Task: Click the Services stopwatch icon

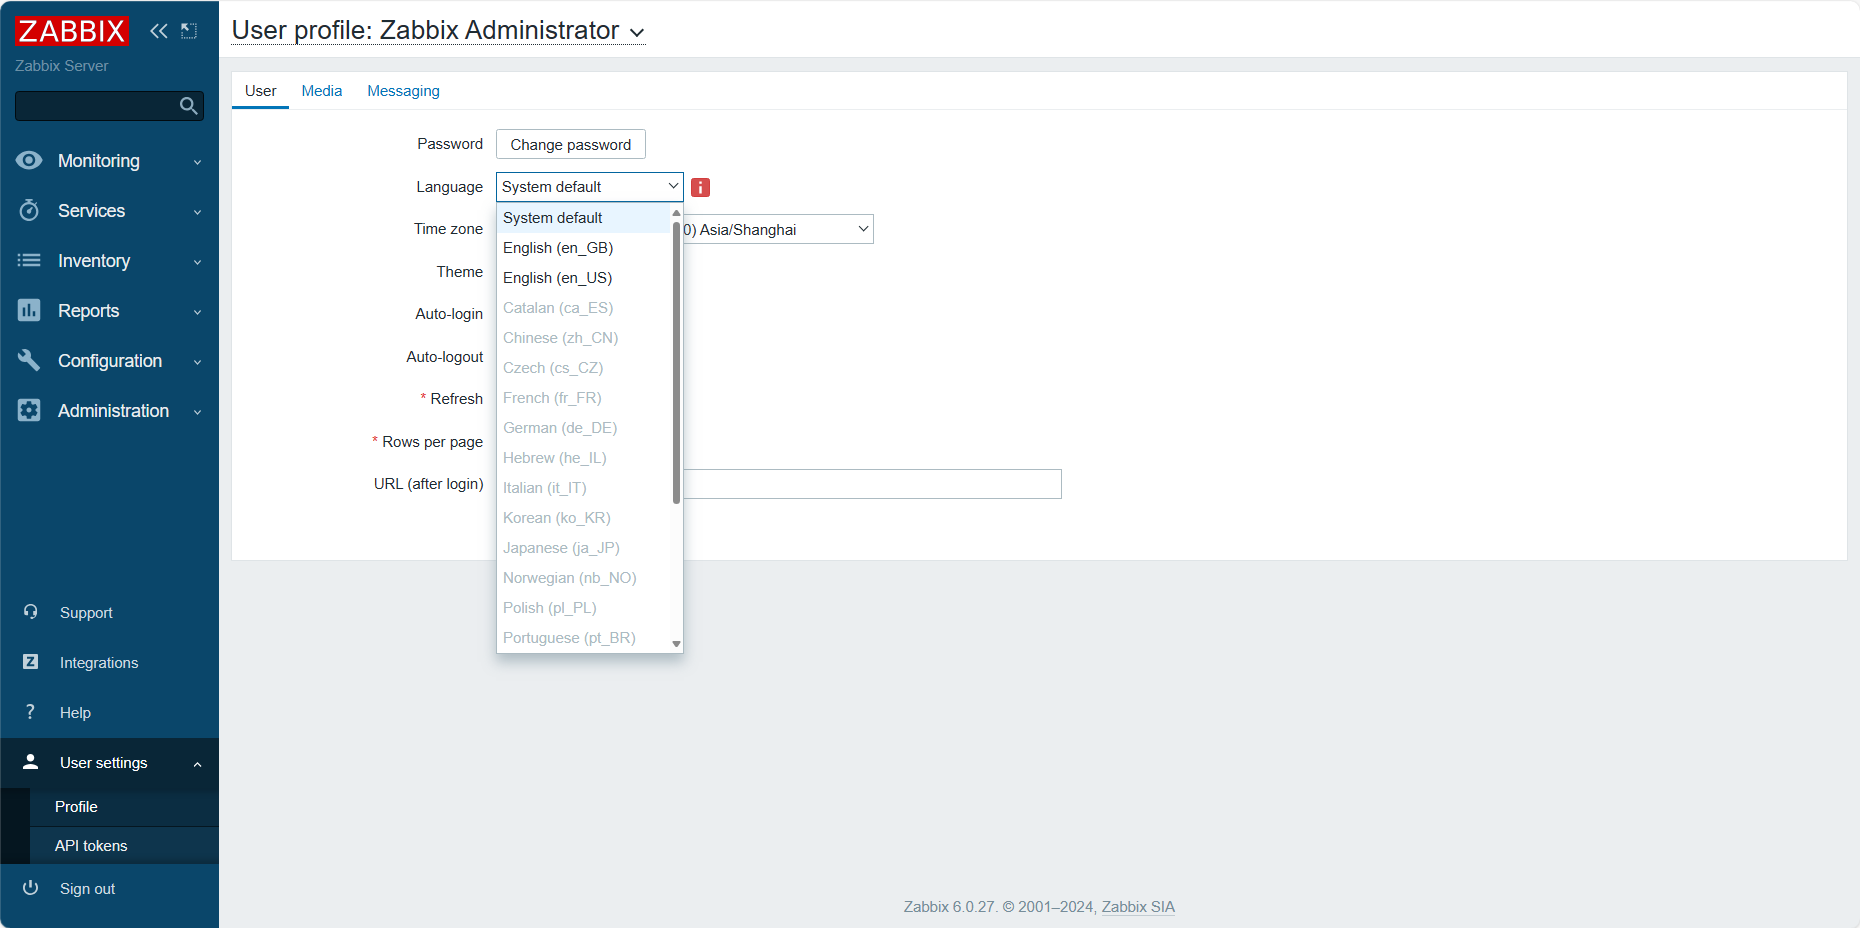Action: [x=29, y=211]
